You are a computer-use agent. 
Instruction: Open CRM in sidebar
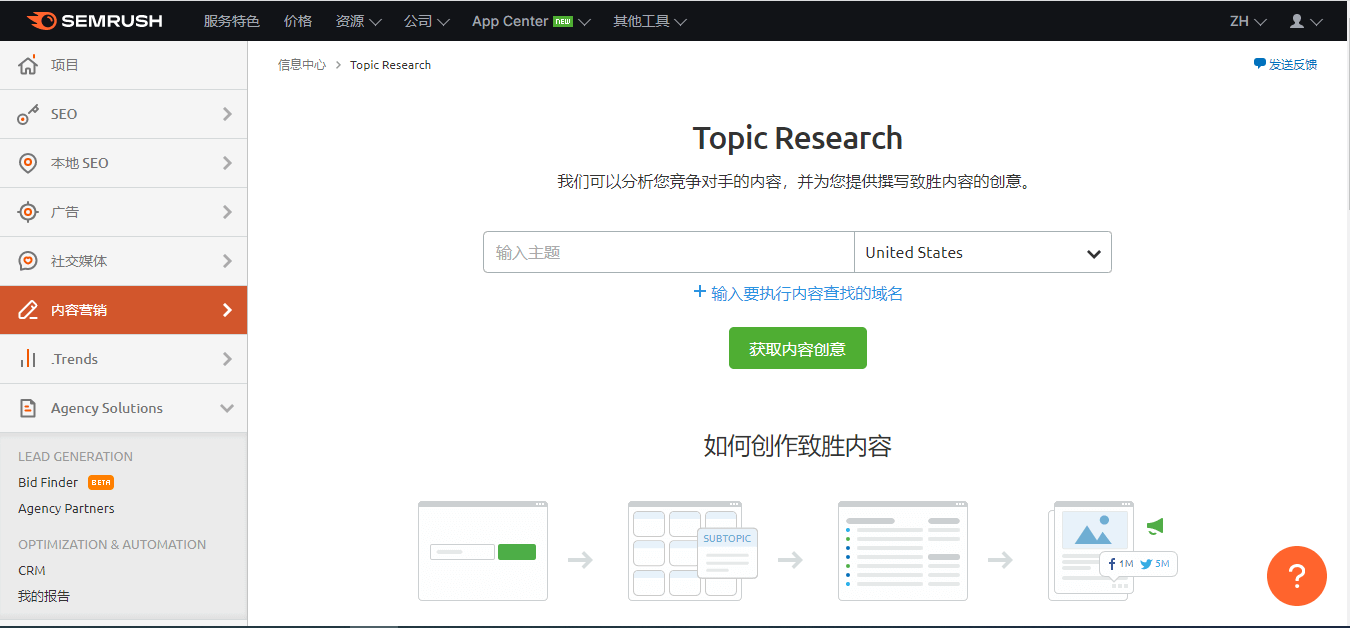click(x=32, y=570)
